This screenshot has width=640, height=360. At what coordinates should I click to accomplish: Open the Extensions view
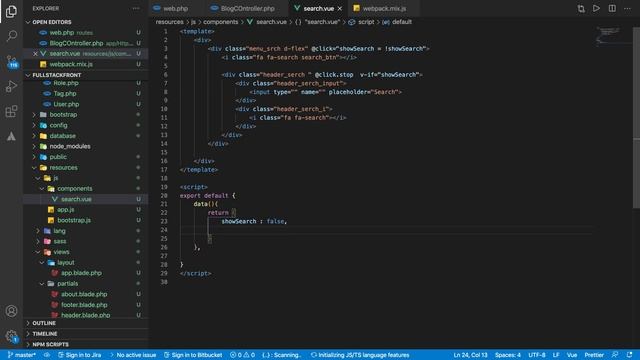(x=11, y=111)
